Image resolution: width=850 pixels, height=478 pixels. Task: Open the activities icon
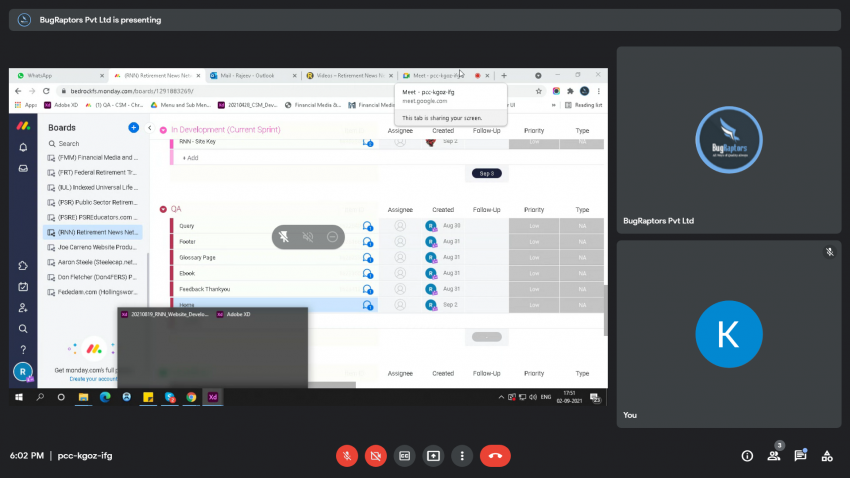click(827, 455)
